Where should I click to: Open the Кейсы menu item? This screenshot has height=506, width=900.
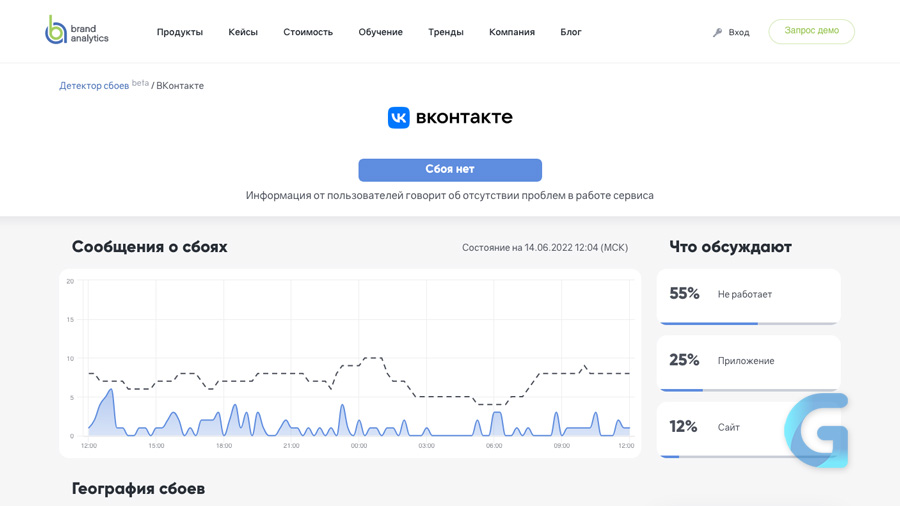tap(243, 32)
